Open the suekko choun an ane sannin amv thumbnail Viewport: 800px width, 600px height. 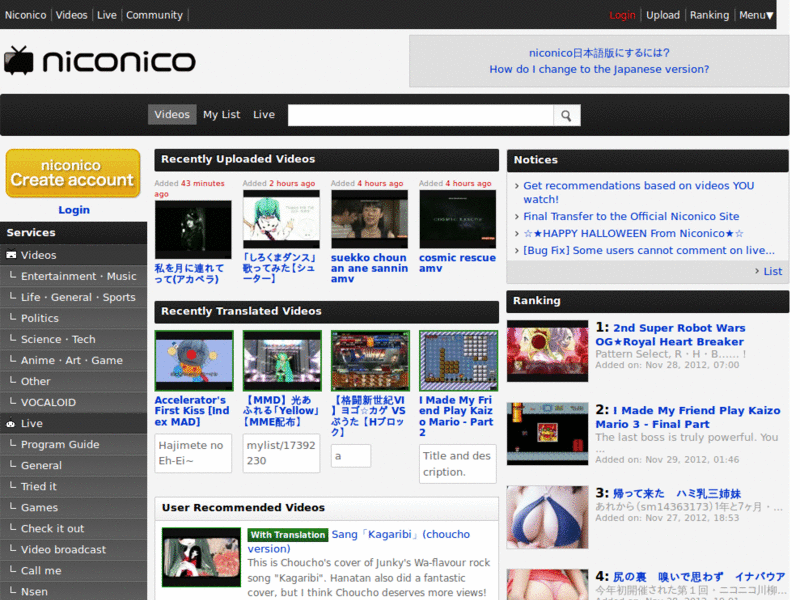[x=370, y=219]
